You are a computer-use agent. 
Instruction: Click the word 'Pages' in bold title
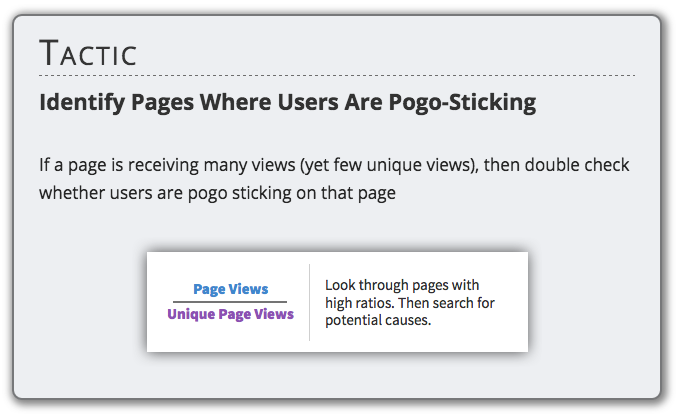pyautogui.click(x=162, y=104)
